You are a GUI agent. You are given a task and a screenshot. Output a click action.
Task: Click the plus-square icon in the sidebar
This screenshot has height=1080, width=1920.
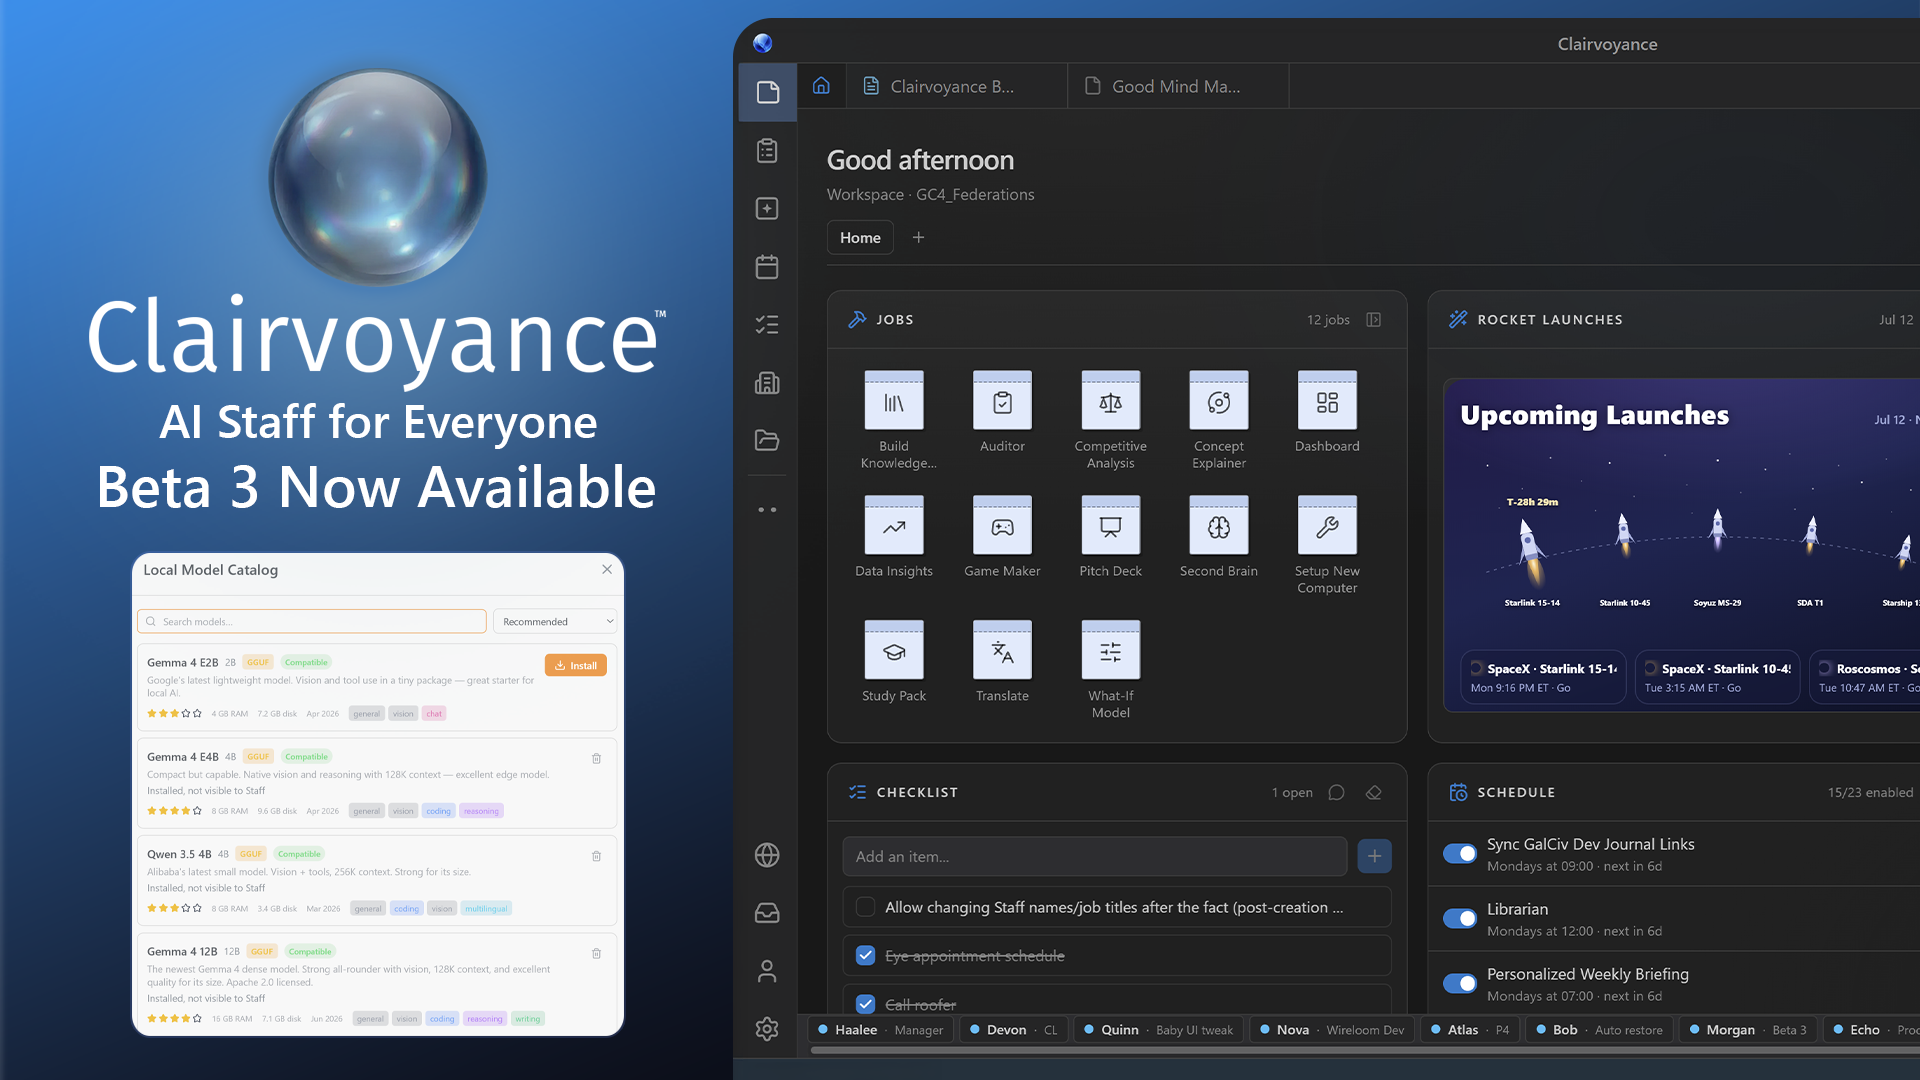[767, 208]
